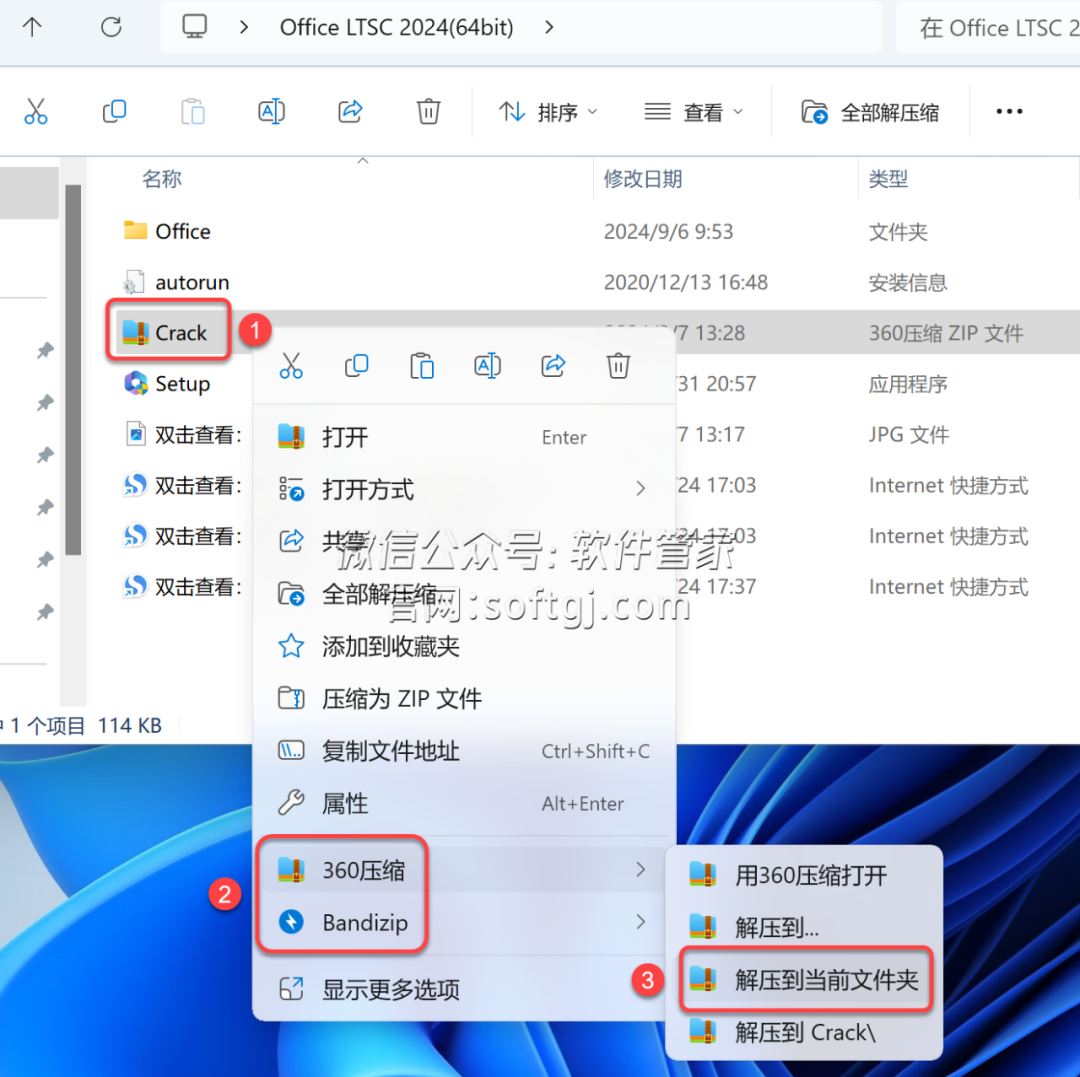Open the three-dot more options menu
The height and width of the screenshot is (1077, 1080).
(1009, 112)
